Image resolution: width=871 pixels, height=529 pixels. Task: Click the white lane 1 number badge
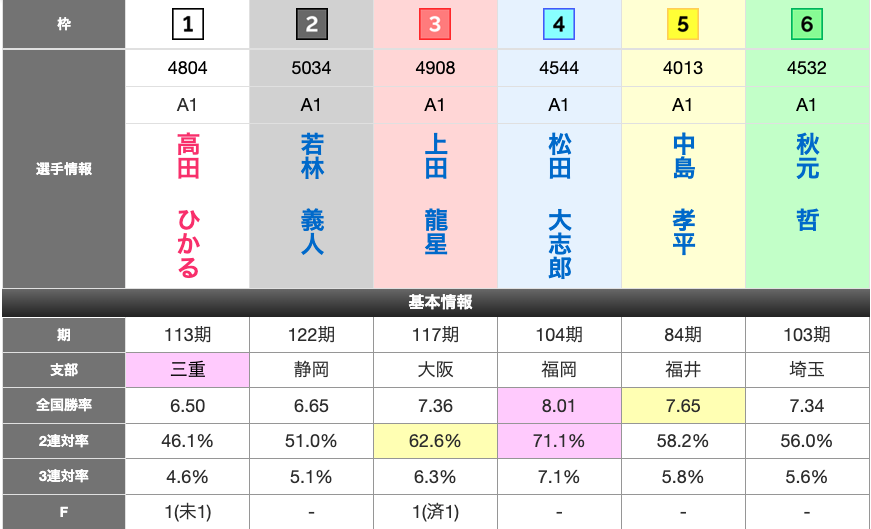188,24
